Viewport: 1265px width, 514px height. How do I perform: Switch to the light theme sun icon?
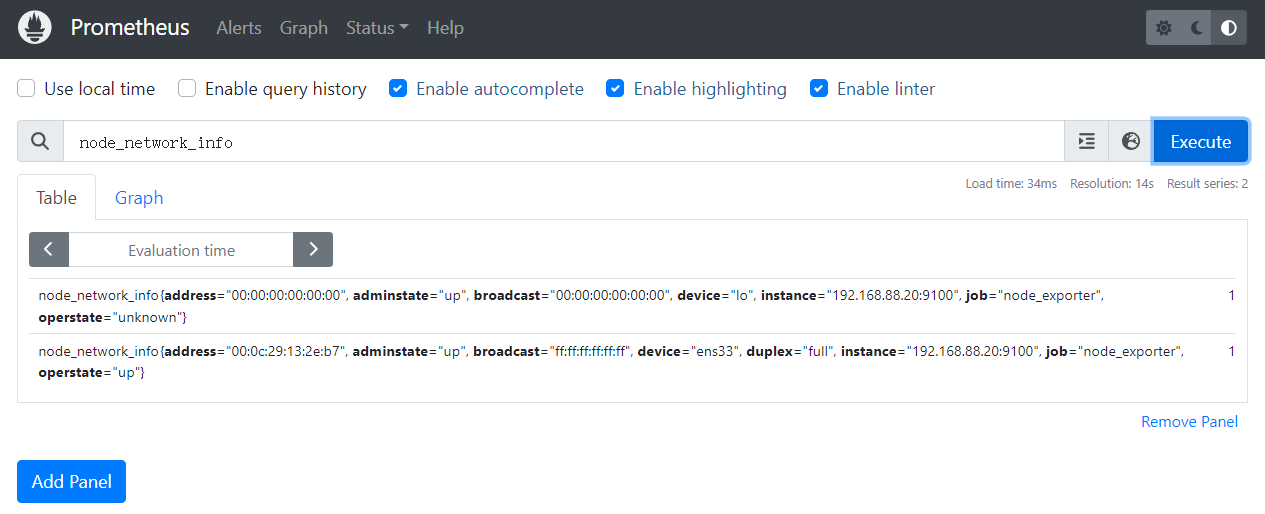point(1164,28)
